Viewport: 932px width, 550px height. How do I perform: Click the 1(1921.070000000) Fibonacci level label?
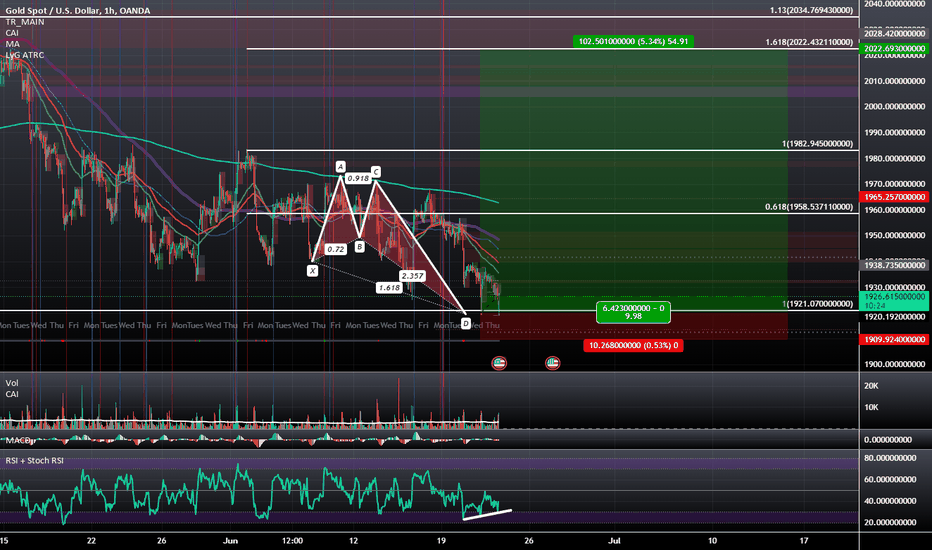[817, 304]
